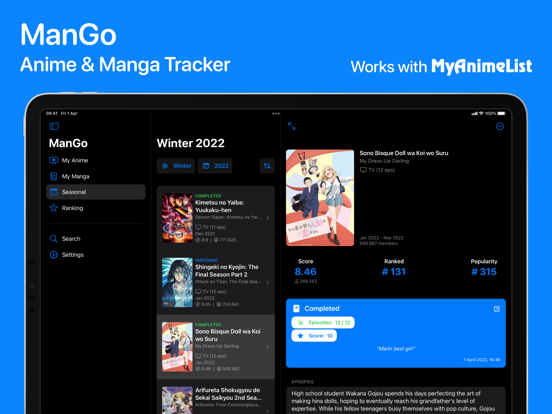Toggle the sidebar panel icon
This screenshot has height=414, width=552.
point(54,126)
